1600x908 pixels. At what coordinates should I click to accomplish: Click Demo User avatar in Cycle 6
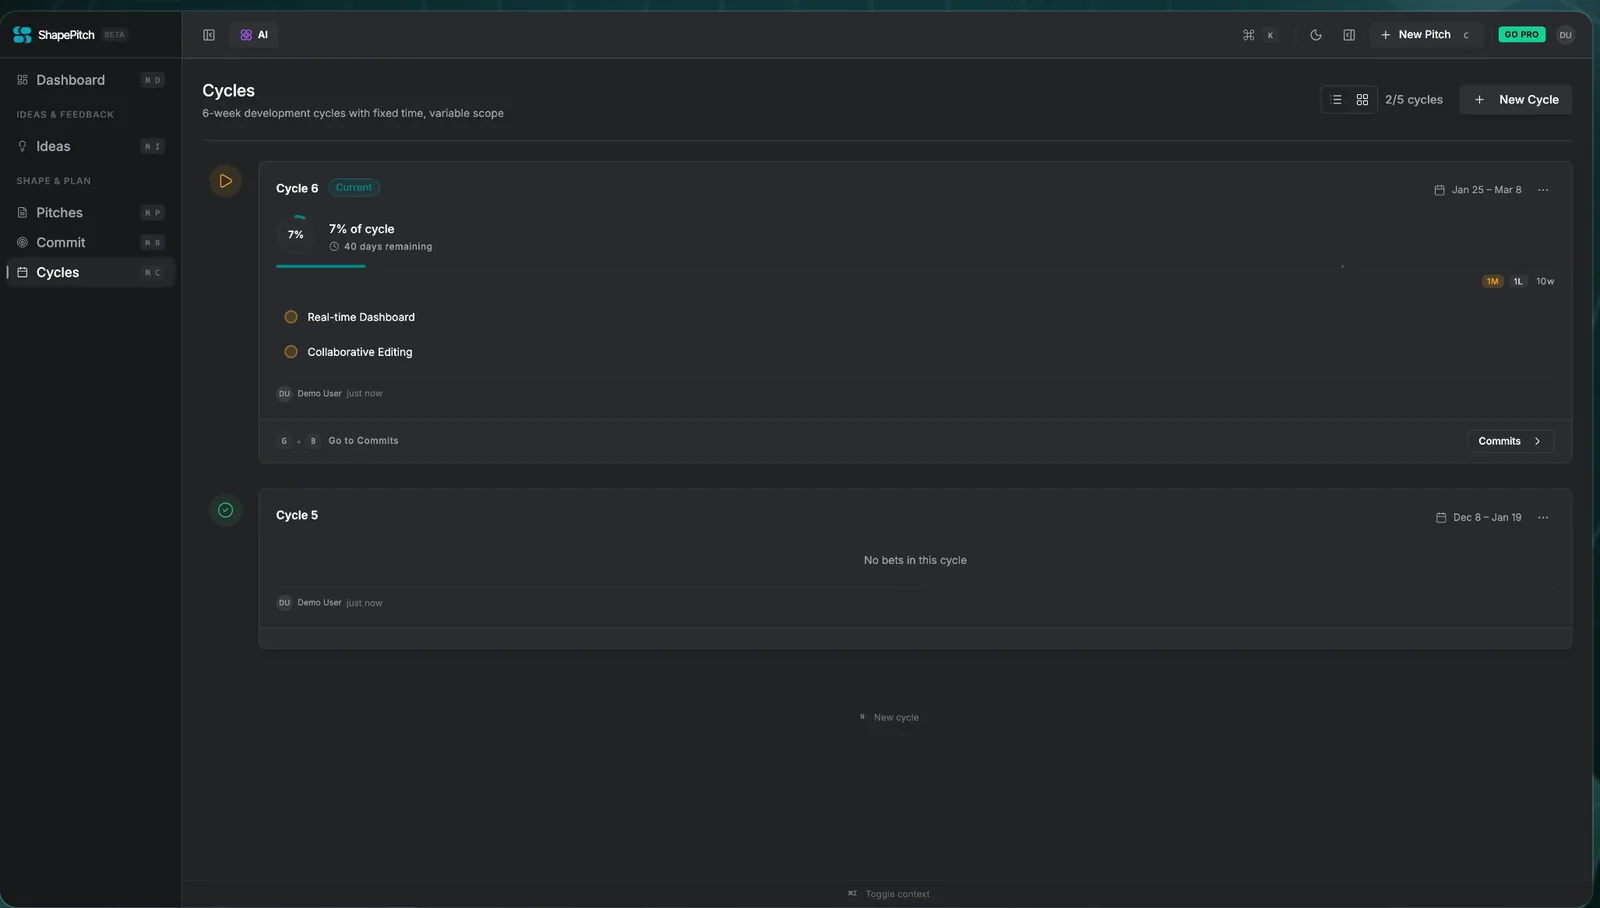pyautogui.click(x=284, y=394)
